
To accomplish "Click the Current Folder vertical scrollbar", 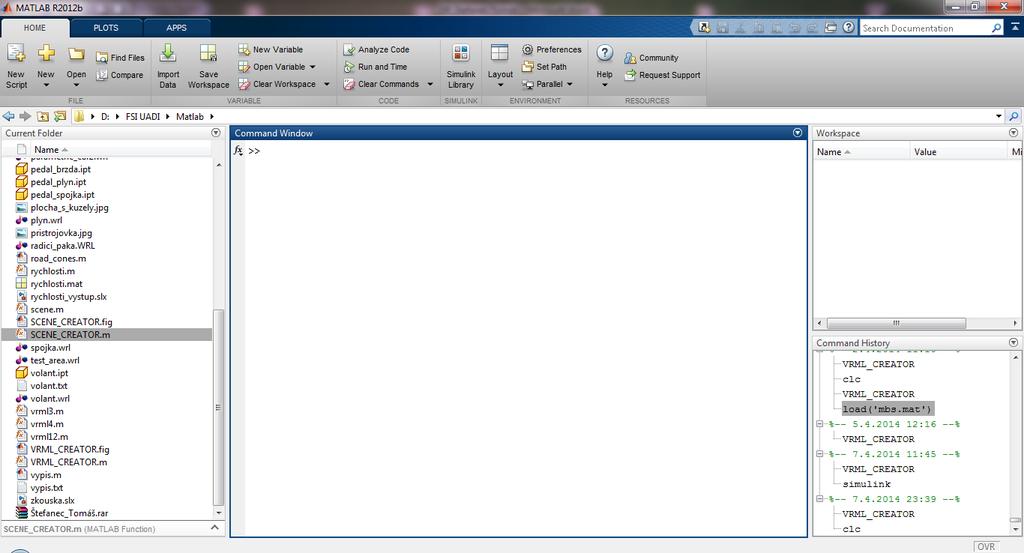I will click(x=218, y=407).
